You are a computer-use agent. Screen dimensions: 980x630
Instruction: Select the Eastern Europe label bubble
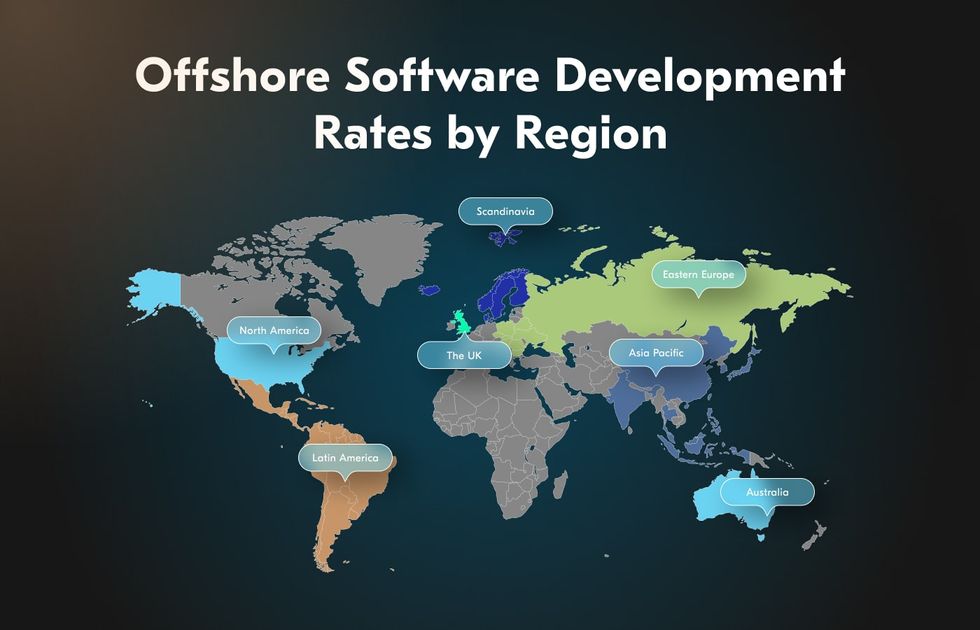[698, 274]
